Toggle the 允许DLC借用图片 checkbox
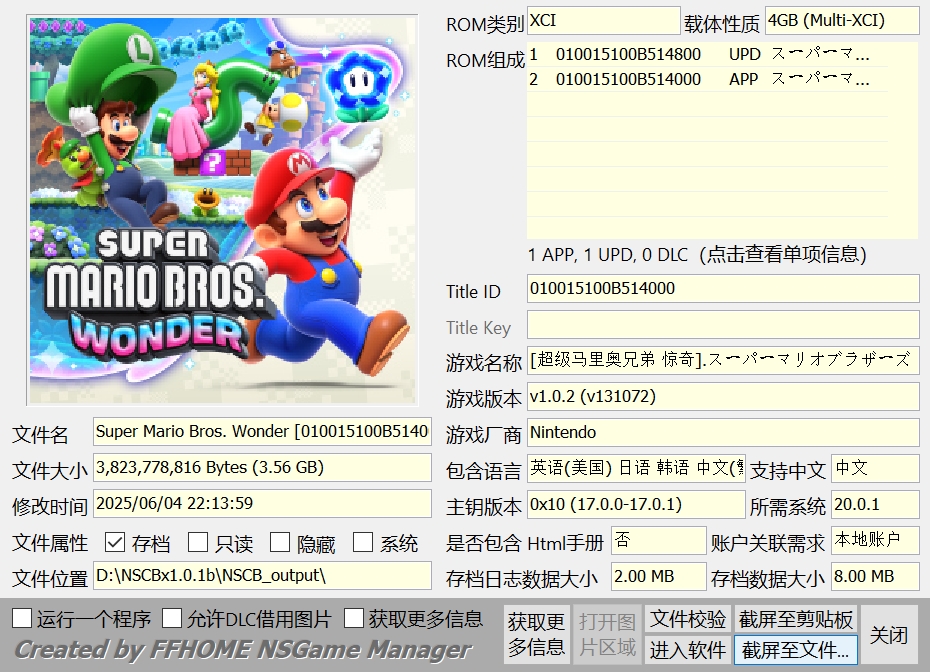The image size is (930, 672). coord(173,619)
